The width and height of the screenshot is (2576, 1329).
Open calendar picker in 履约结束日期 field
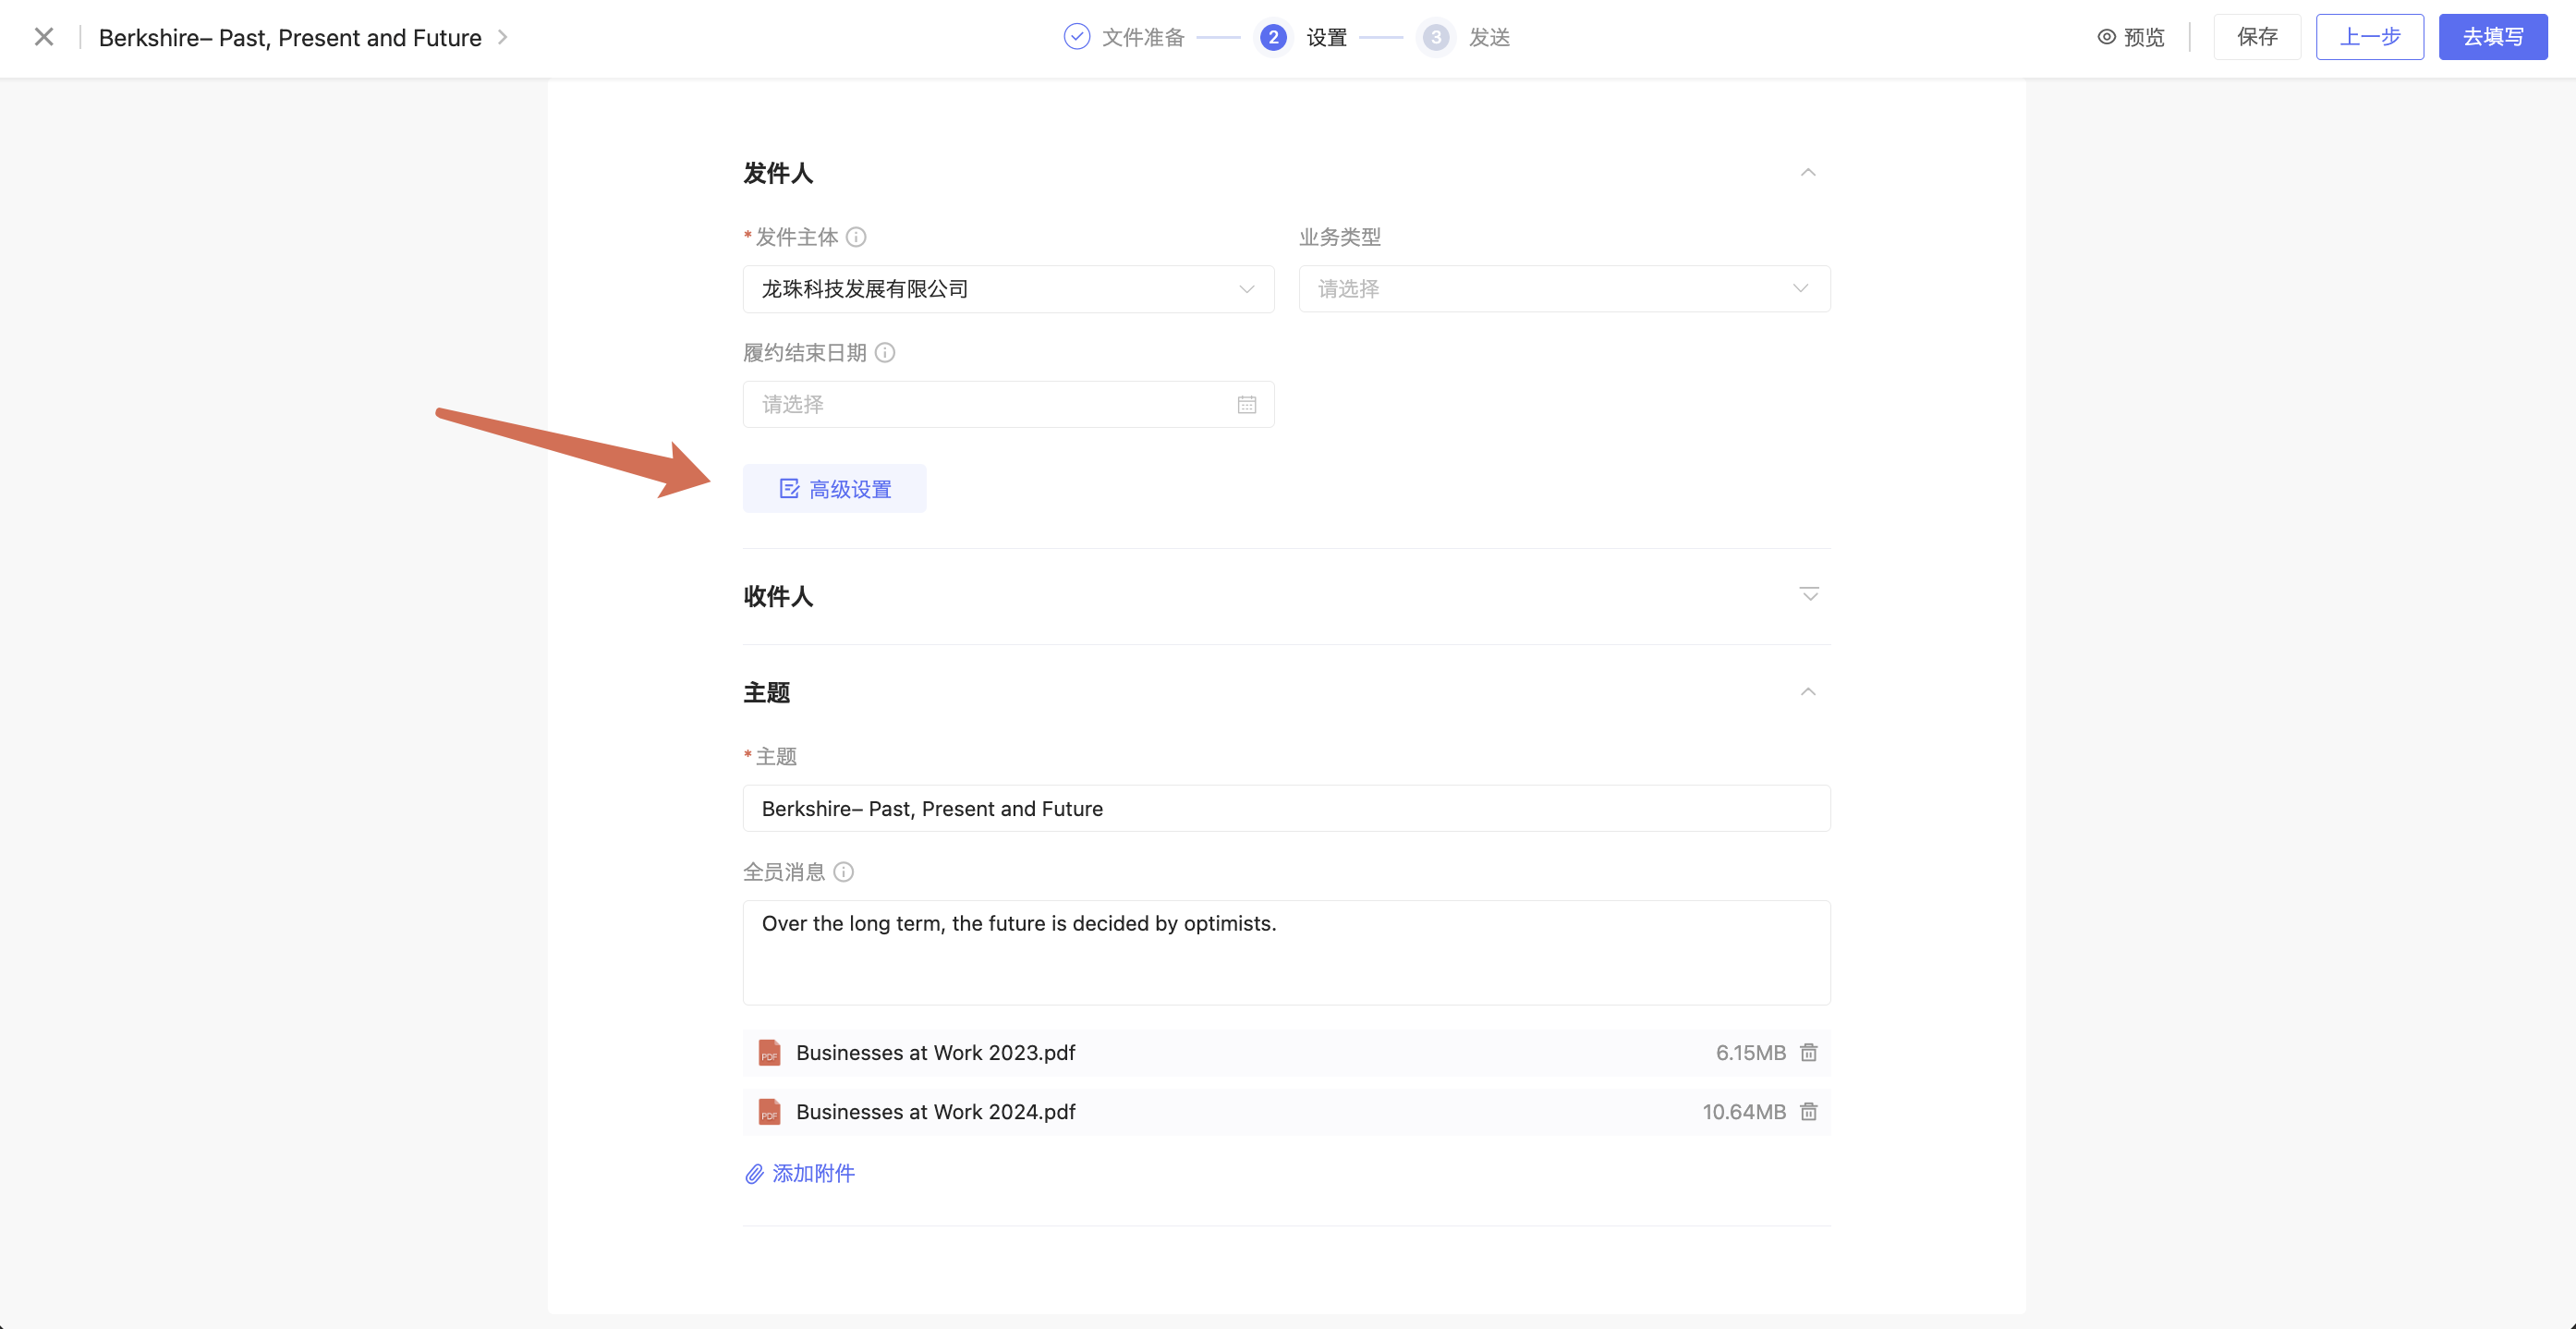tap(1246, 404)
